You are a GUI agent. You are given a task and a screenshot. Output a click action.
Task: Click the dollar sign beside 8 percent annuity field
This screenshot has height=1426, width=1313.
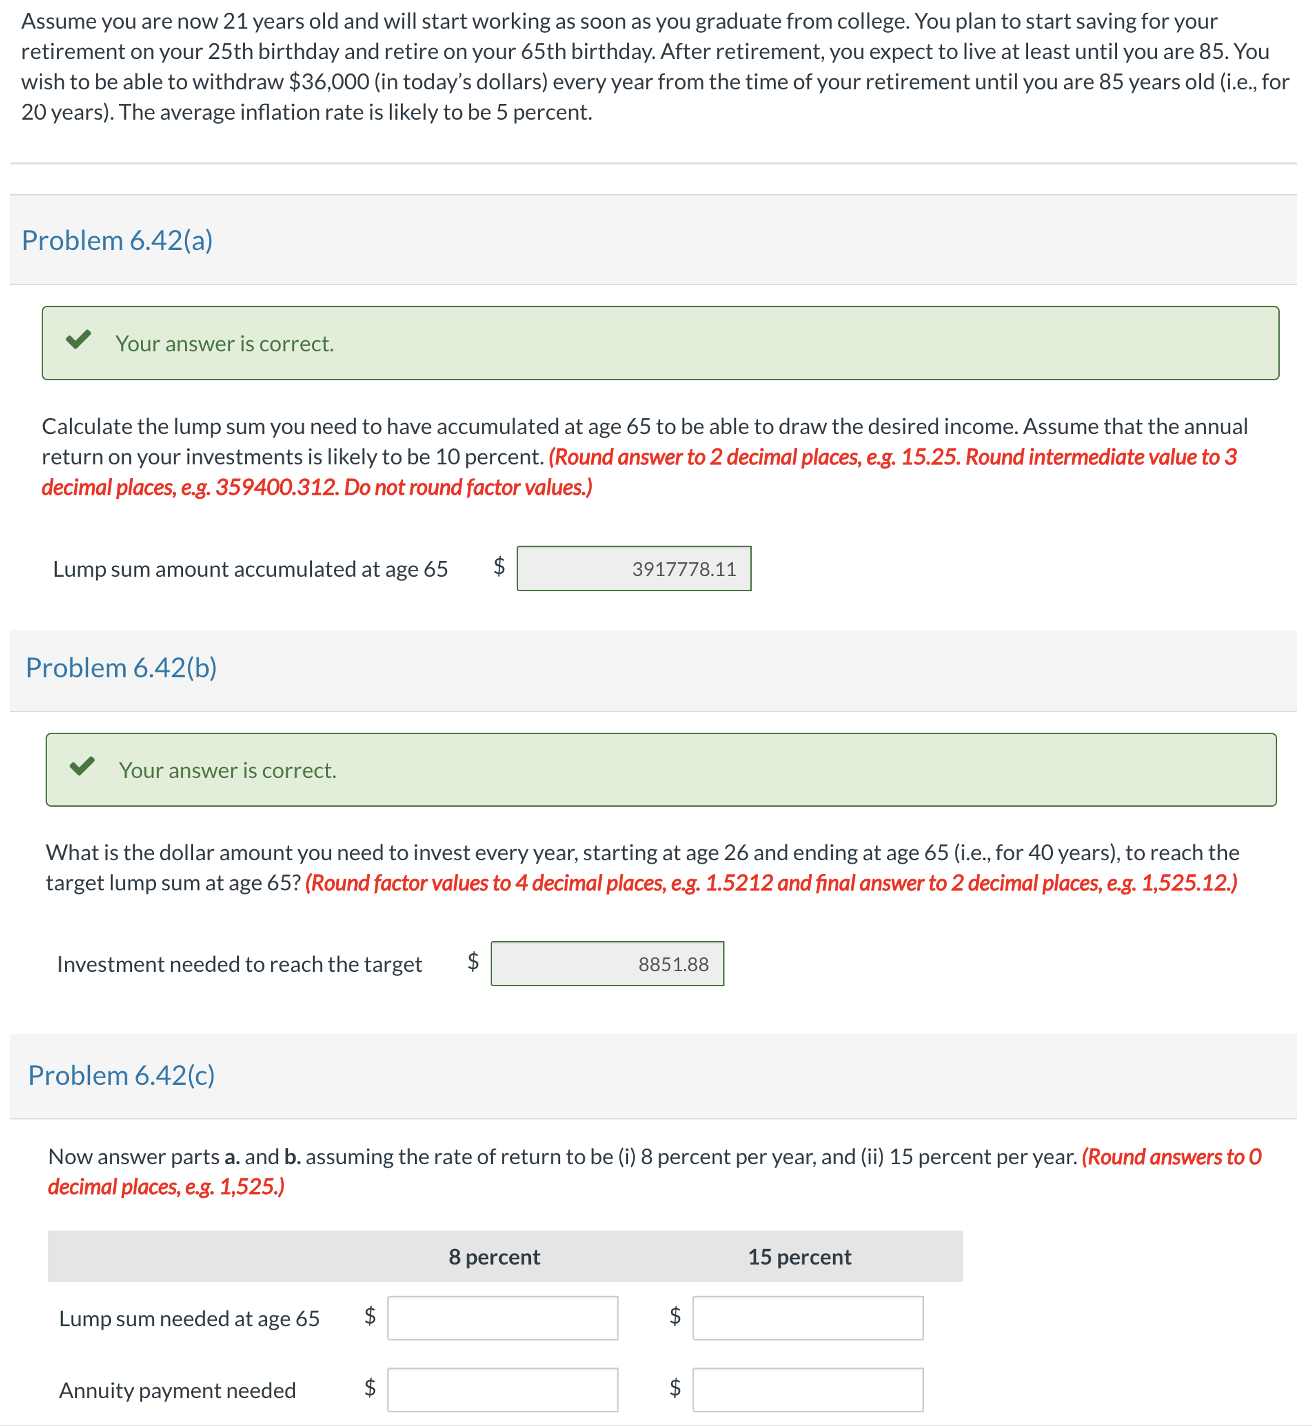[x=370, y=1388]
